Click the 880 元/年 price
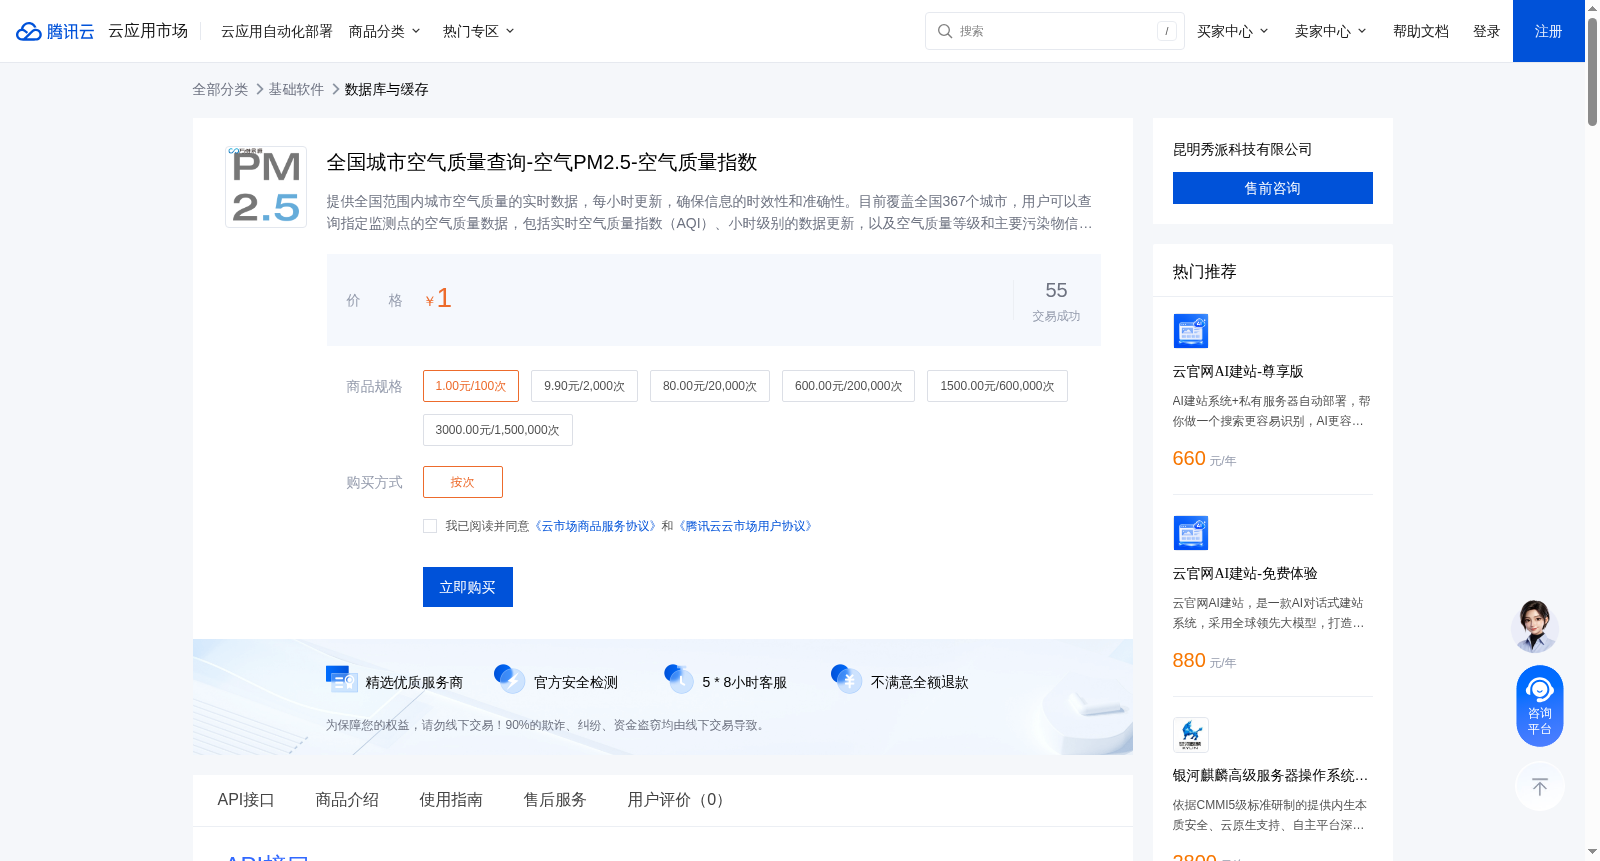Viewport: 1600px width, 861px height. pyautogui.click(x=1204, y=661)
